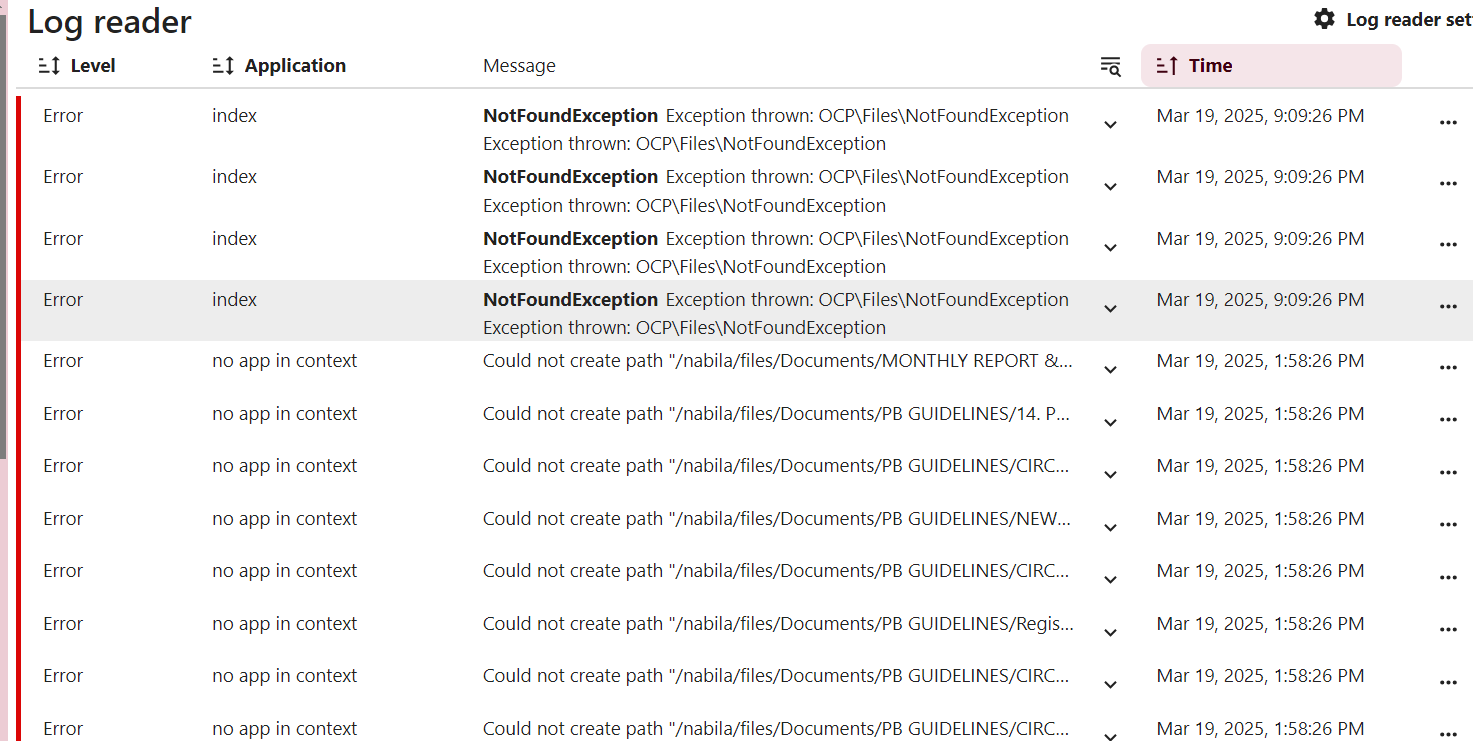Expand the first NotFoundException log entry

pyautogui.click(x=1110, y=125)
